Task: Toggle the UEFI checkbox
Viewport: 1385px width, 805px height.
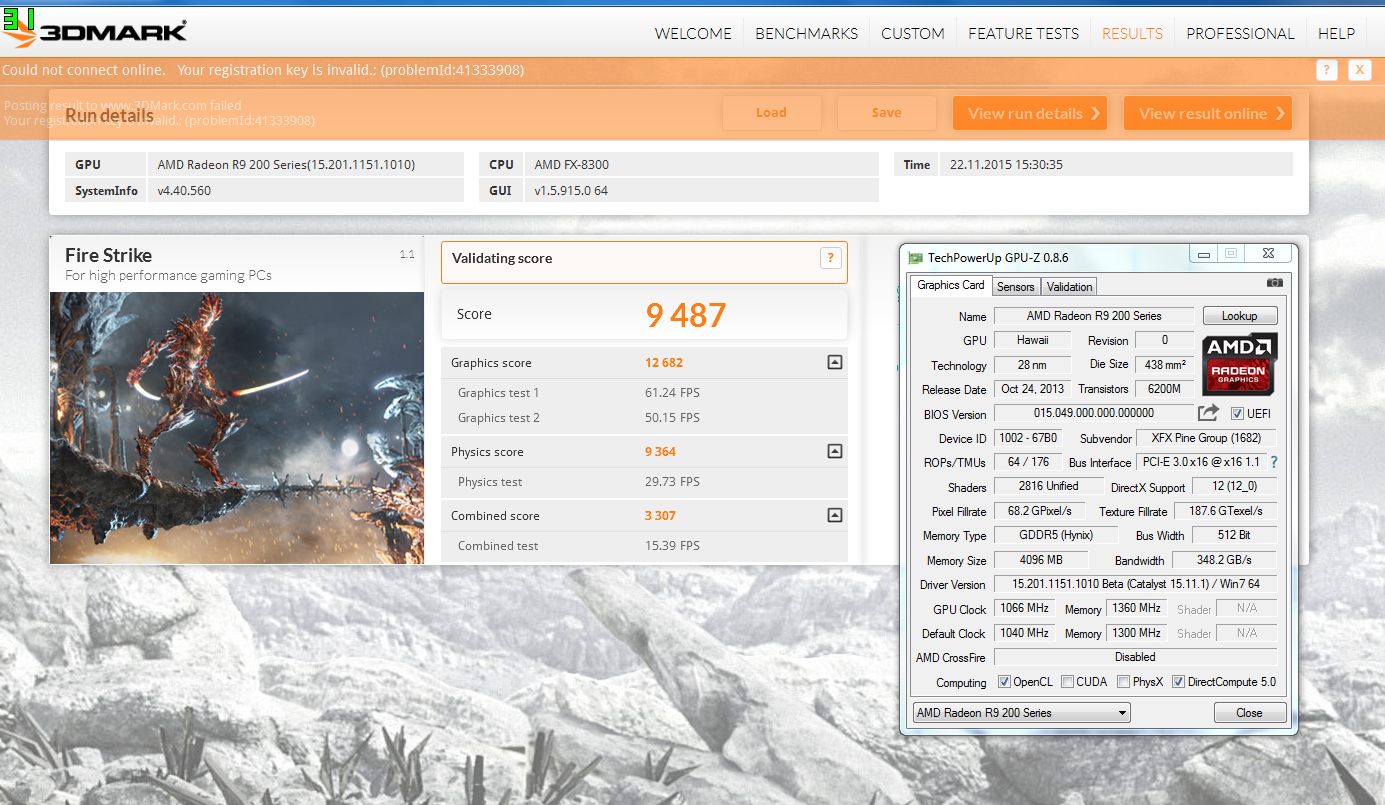Action: (1237, 414)
